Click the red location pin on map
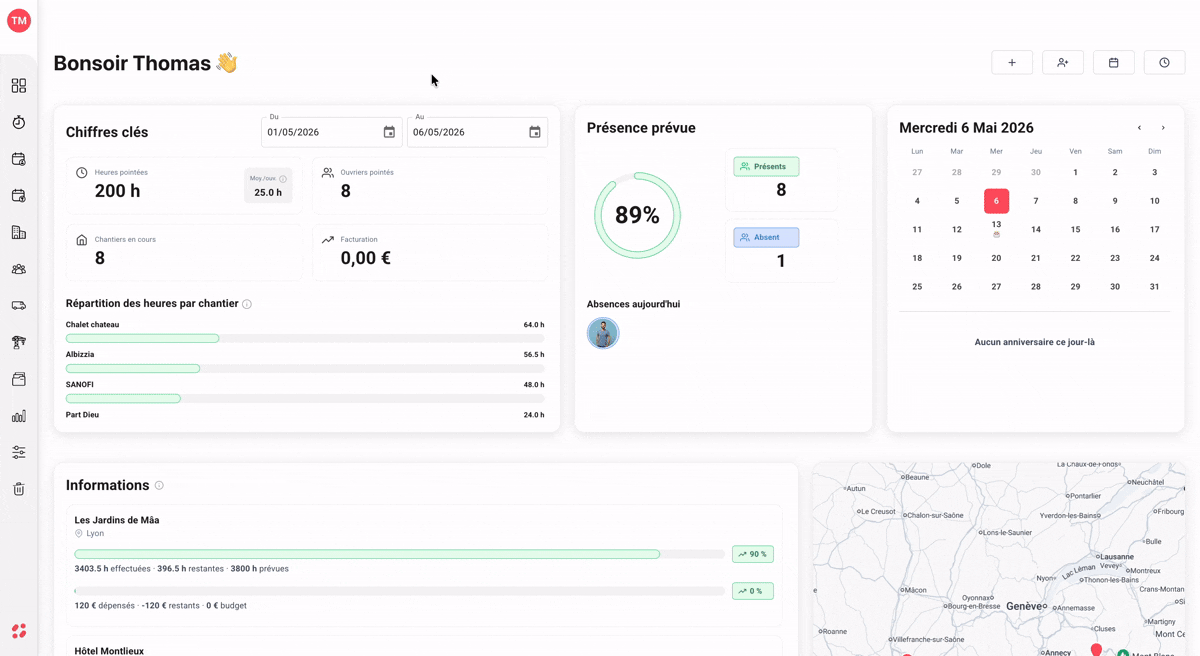 (1096, 650)
